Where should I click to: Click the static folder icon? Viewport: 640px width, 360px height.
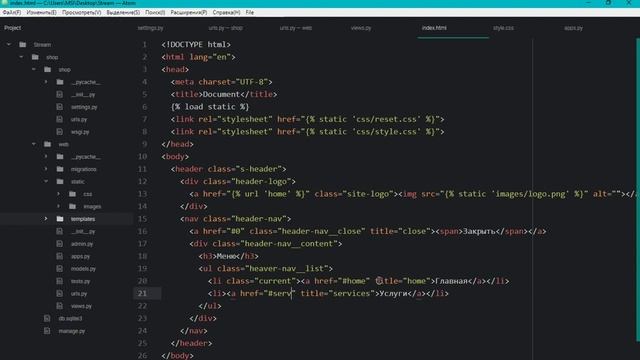coord(60,182)
